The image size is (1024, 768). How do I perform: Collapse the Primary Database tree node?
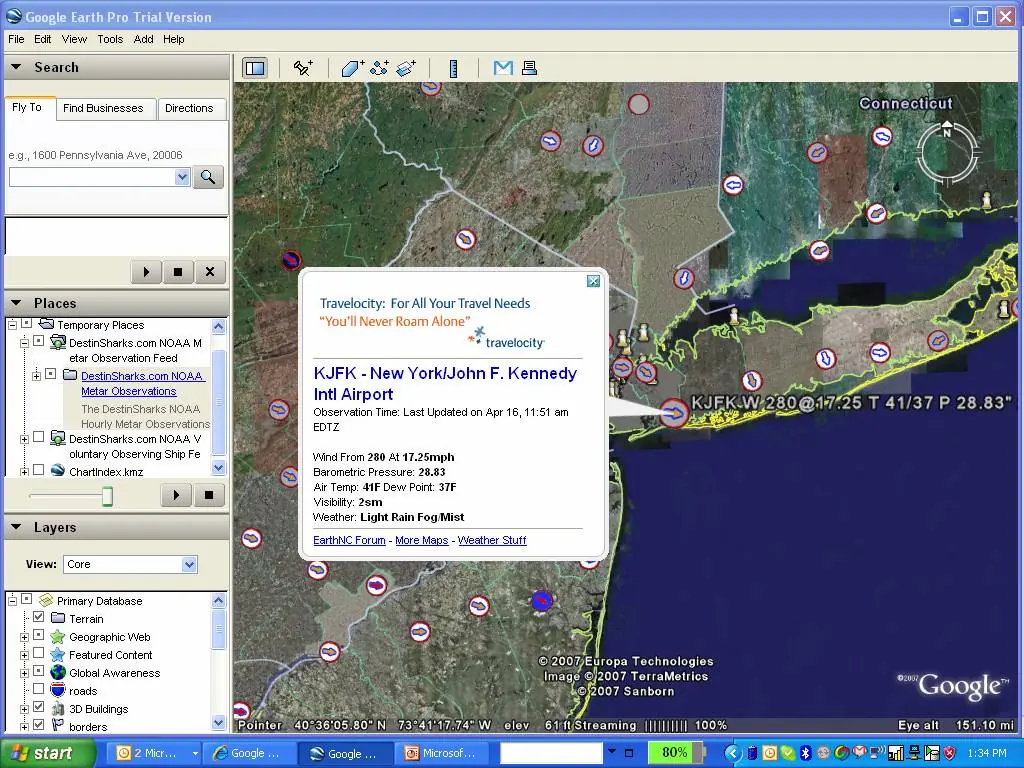(x=12, y=600)
